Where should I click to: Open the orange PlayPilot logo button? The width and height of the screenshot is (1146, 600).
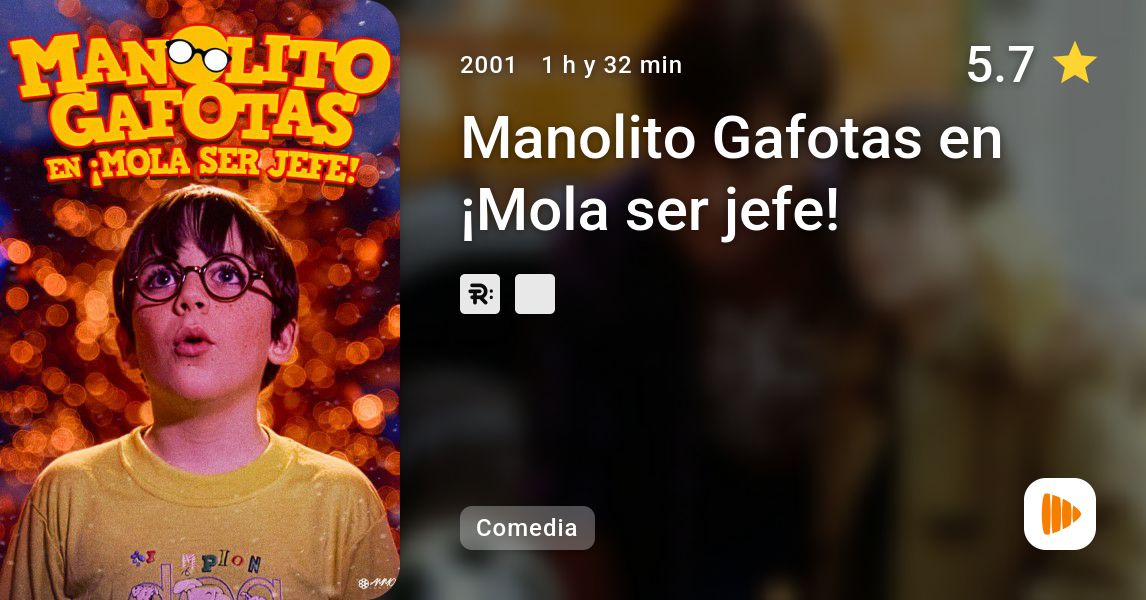1059,514
